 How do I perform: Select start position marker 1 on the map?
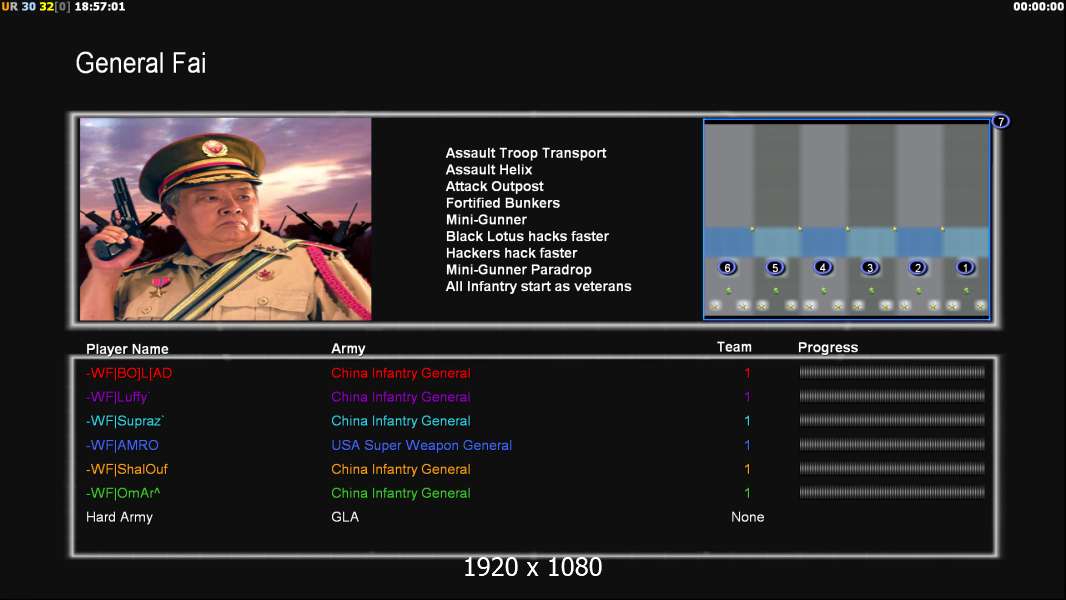965,267
